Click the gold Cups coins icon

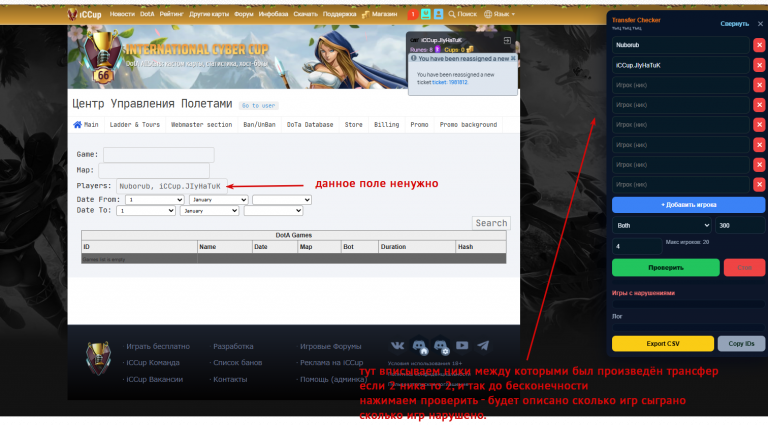(470, 49)
